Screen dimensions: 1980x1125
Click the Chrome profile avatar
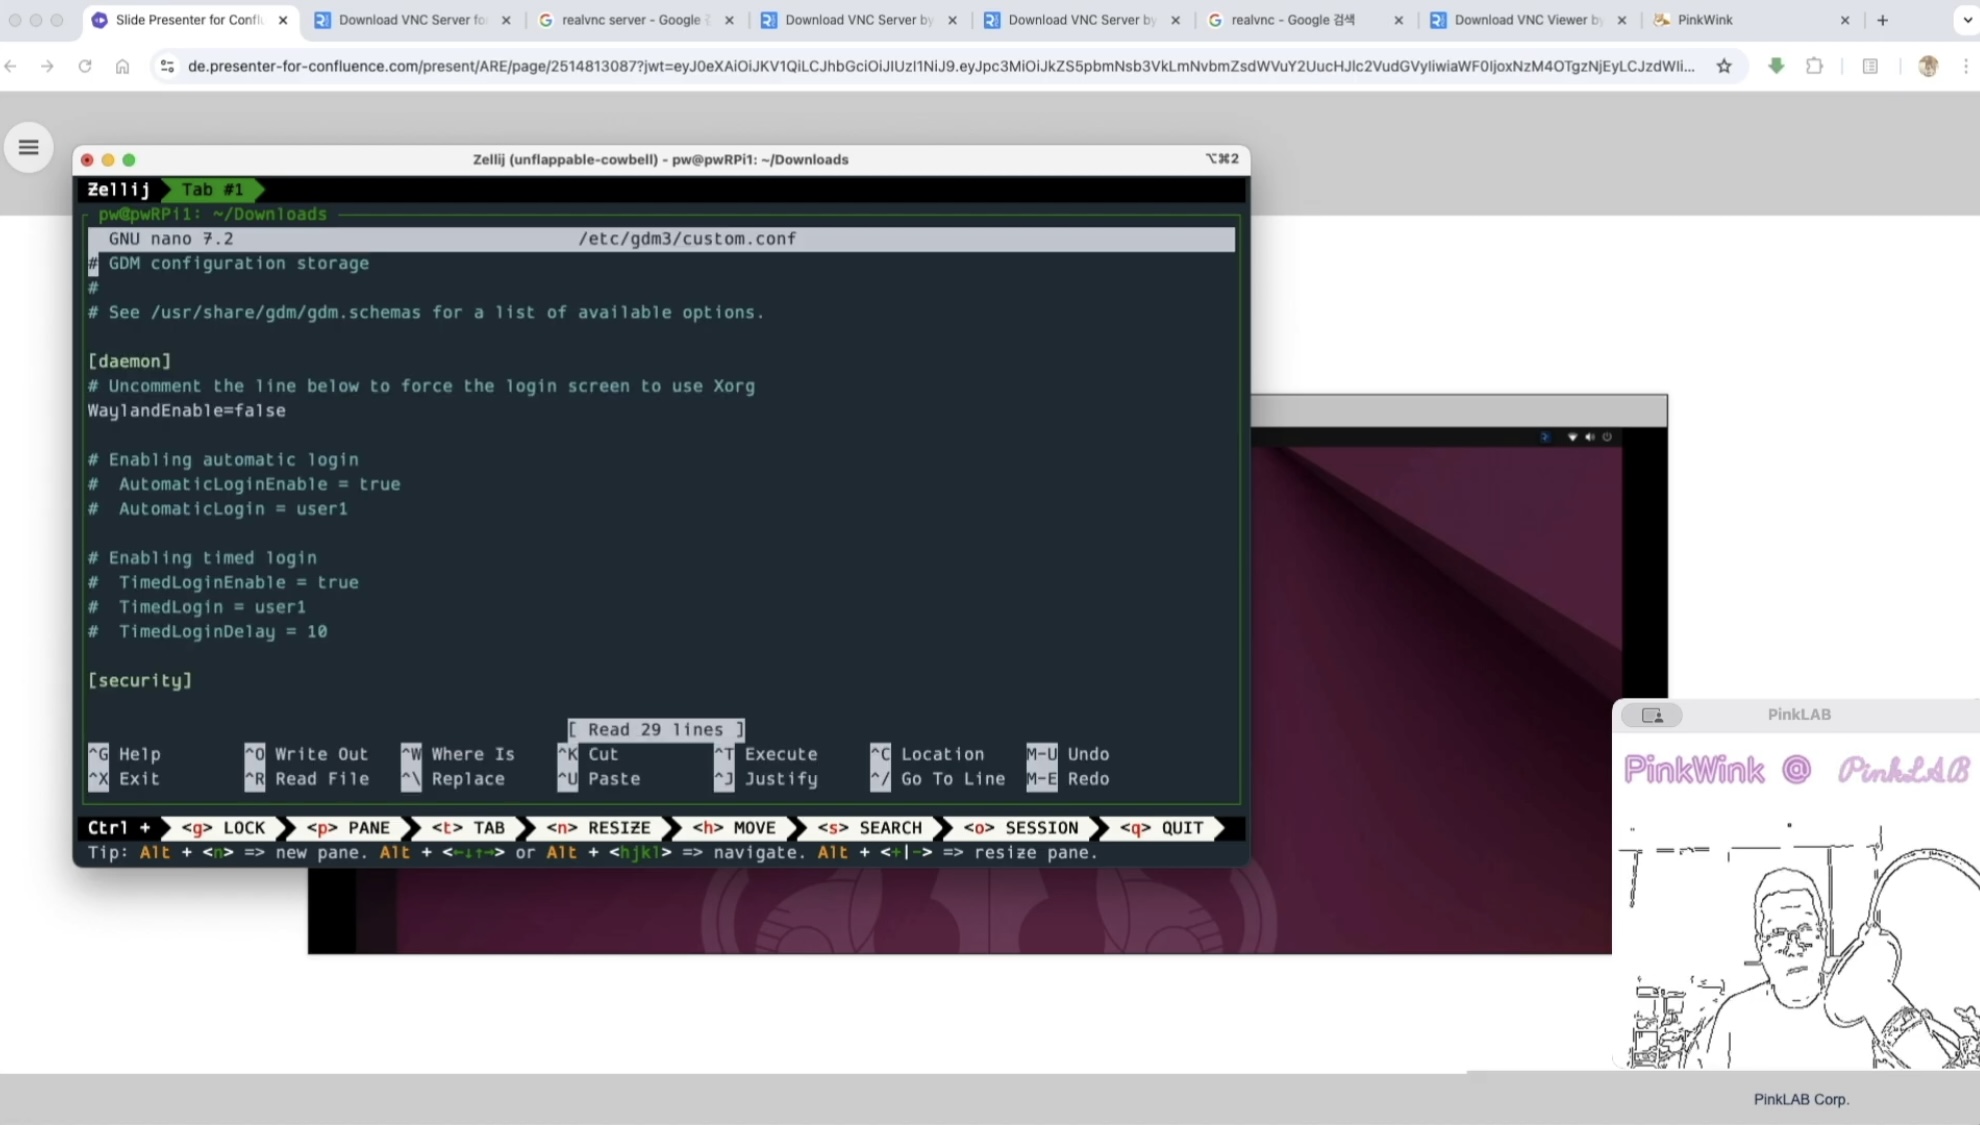[x=1928, y=66]
